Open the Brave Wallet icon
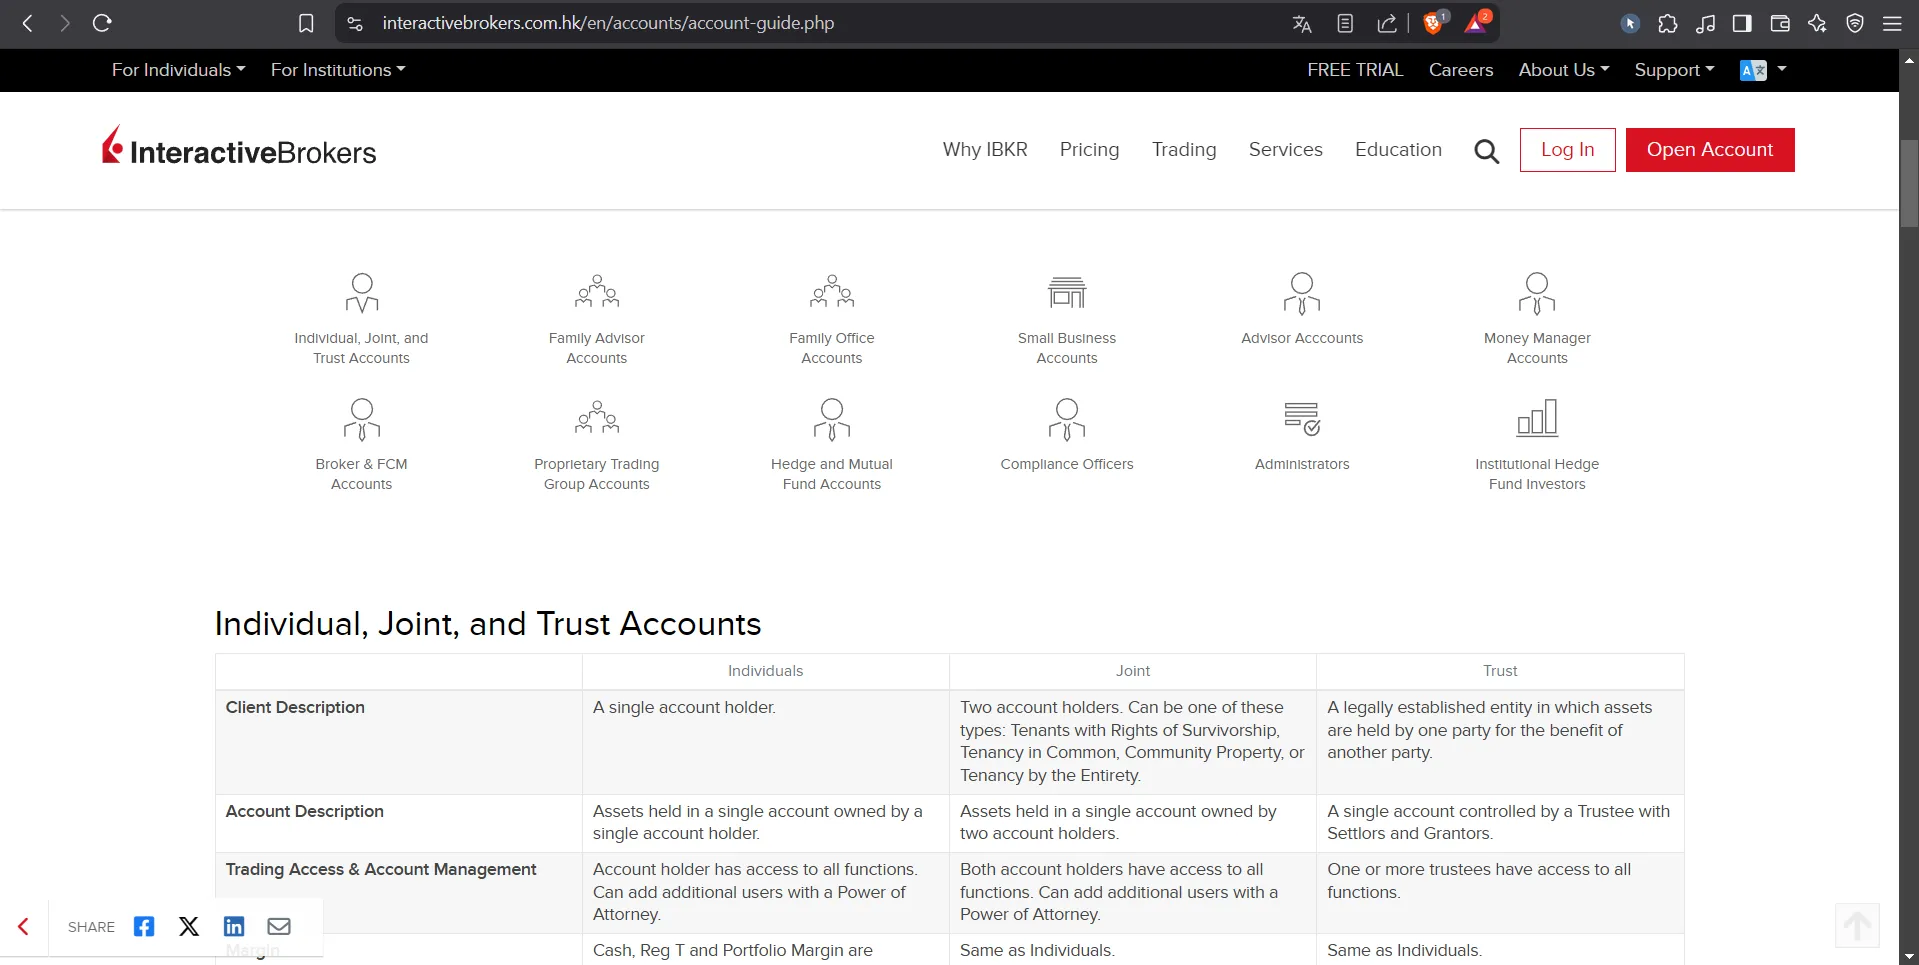The image size is (1919, 965). pyautogui.click(x=1780, y=23)
